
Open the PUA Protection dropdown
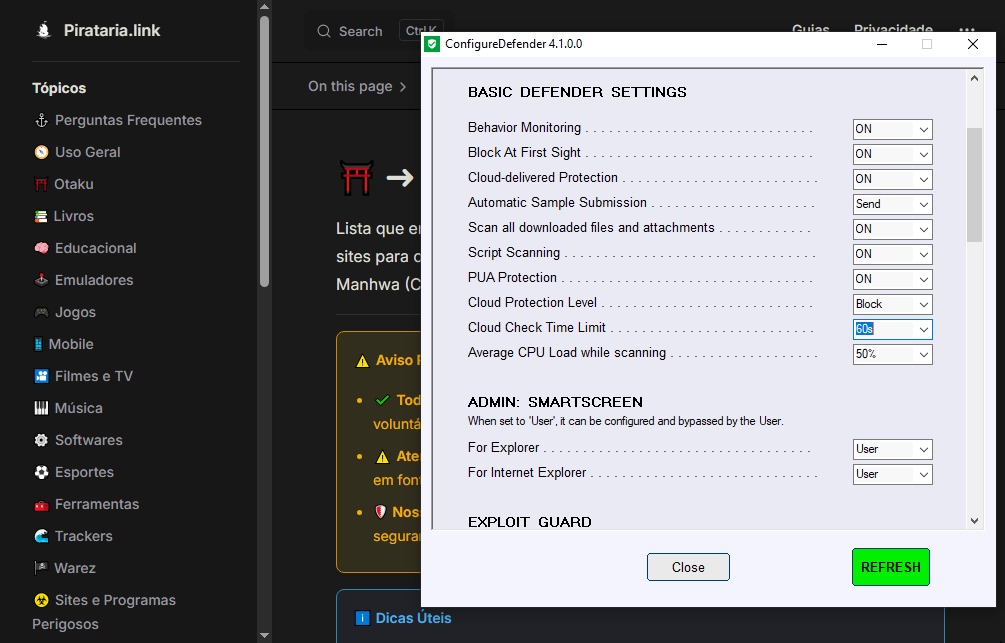(x=892, y=279)
